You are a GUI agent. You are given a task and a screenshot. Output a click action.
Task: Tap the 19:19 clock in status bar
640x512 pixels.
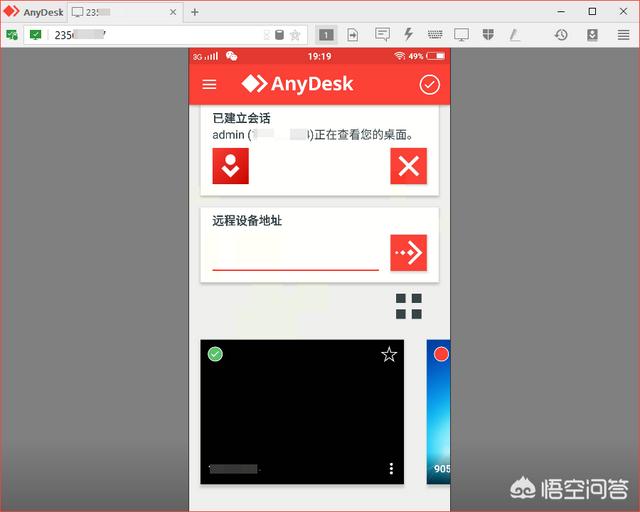319,56
